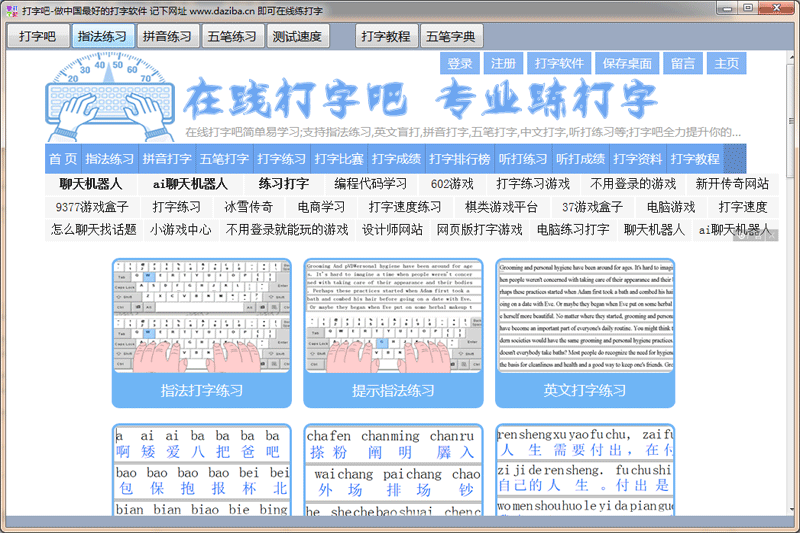The image size is (800, 533).
Task: Open the 打字速度练习 link
Action: tap(405, 207)
